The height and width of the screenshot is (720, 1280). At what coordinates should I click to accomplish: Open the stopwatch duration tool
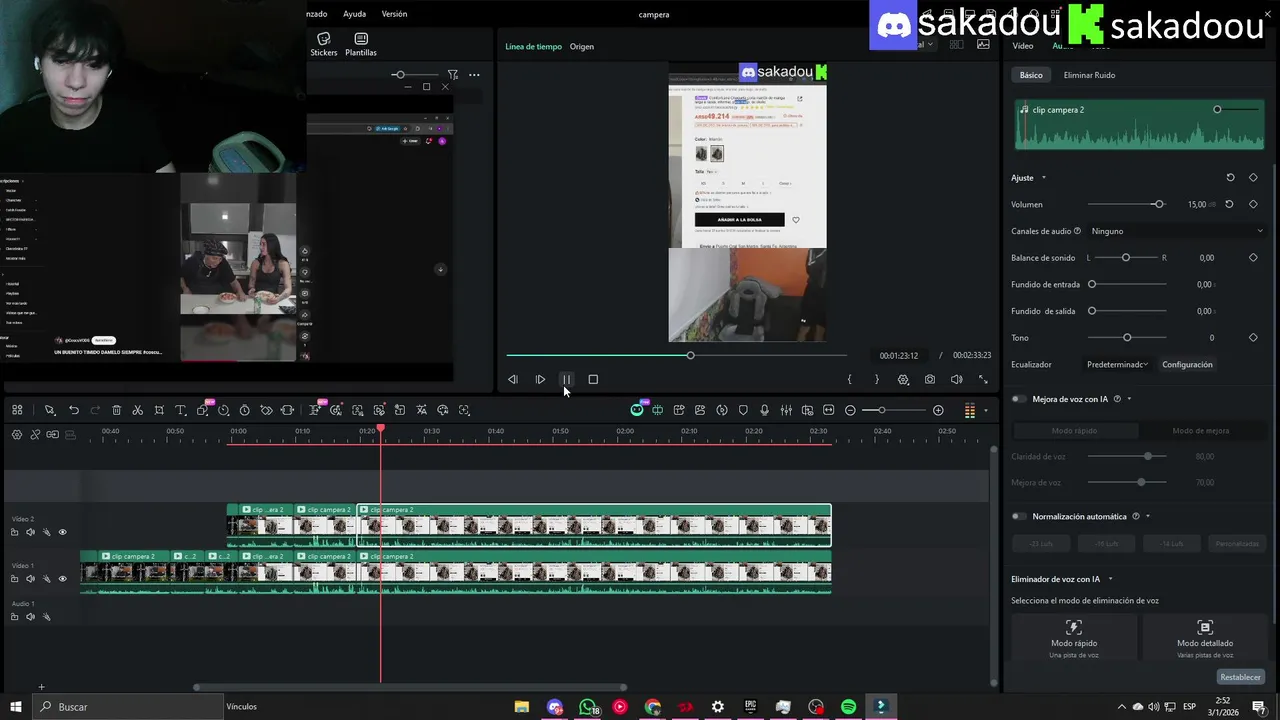coord(244,410)
